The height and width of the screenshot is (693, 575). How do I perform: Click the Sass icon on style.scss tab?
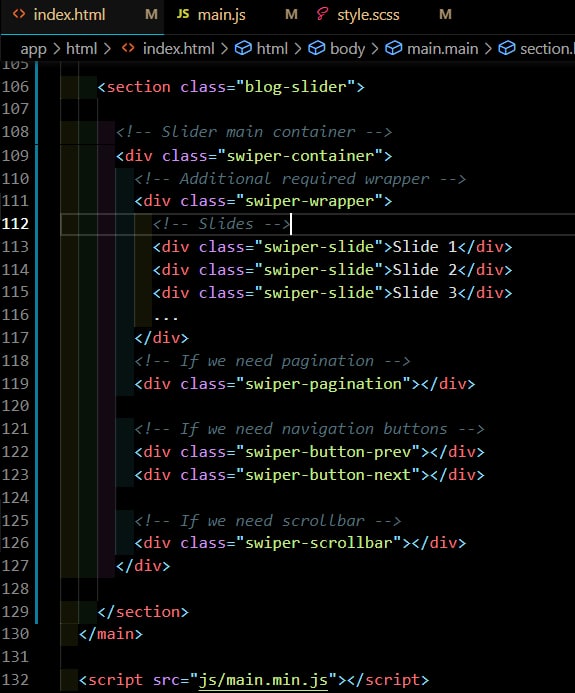point(322,14)
